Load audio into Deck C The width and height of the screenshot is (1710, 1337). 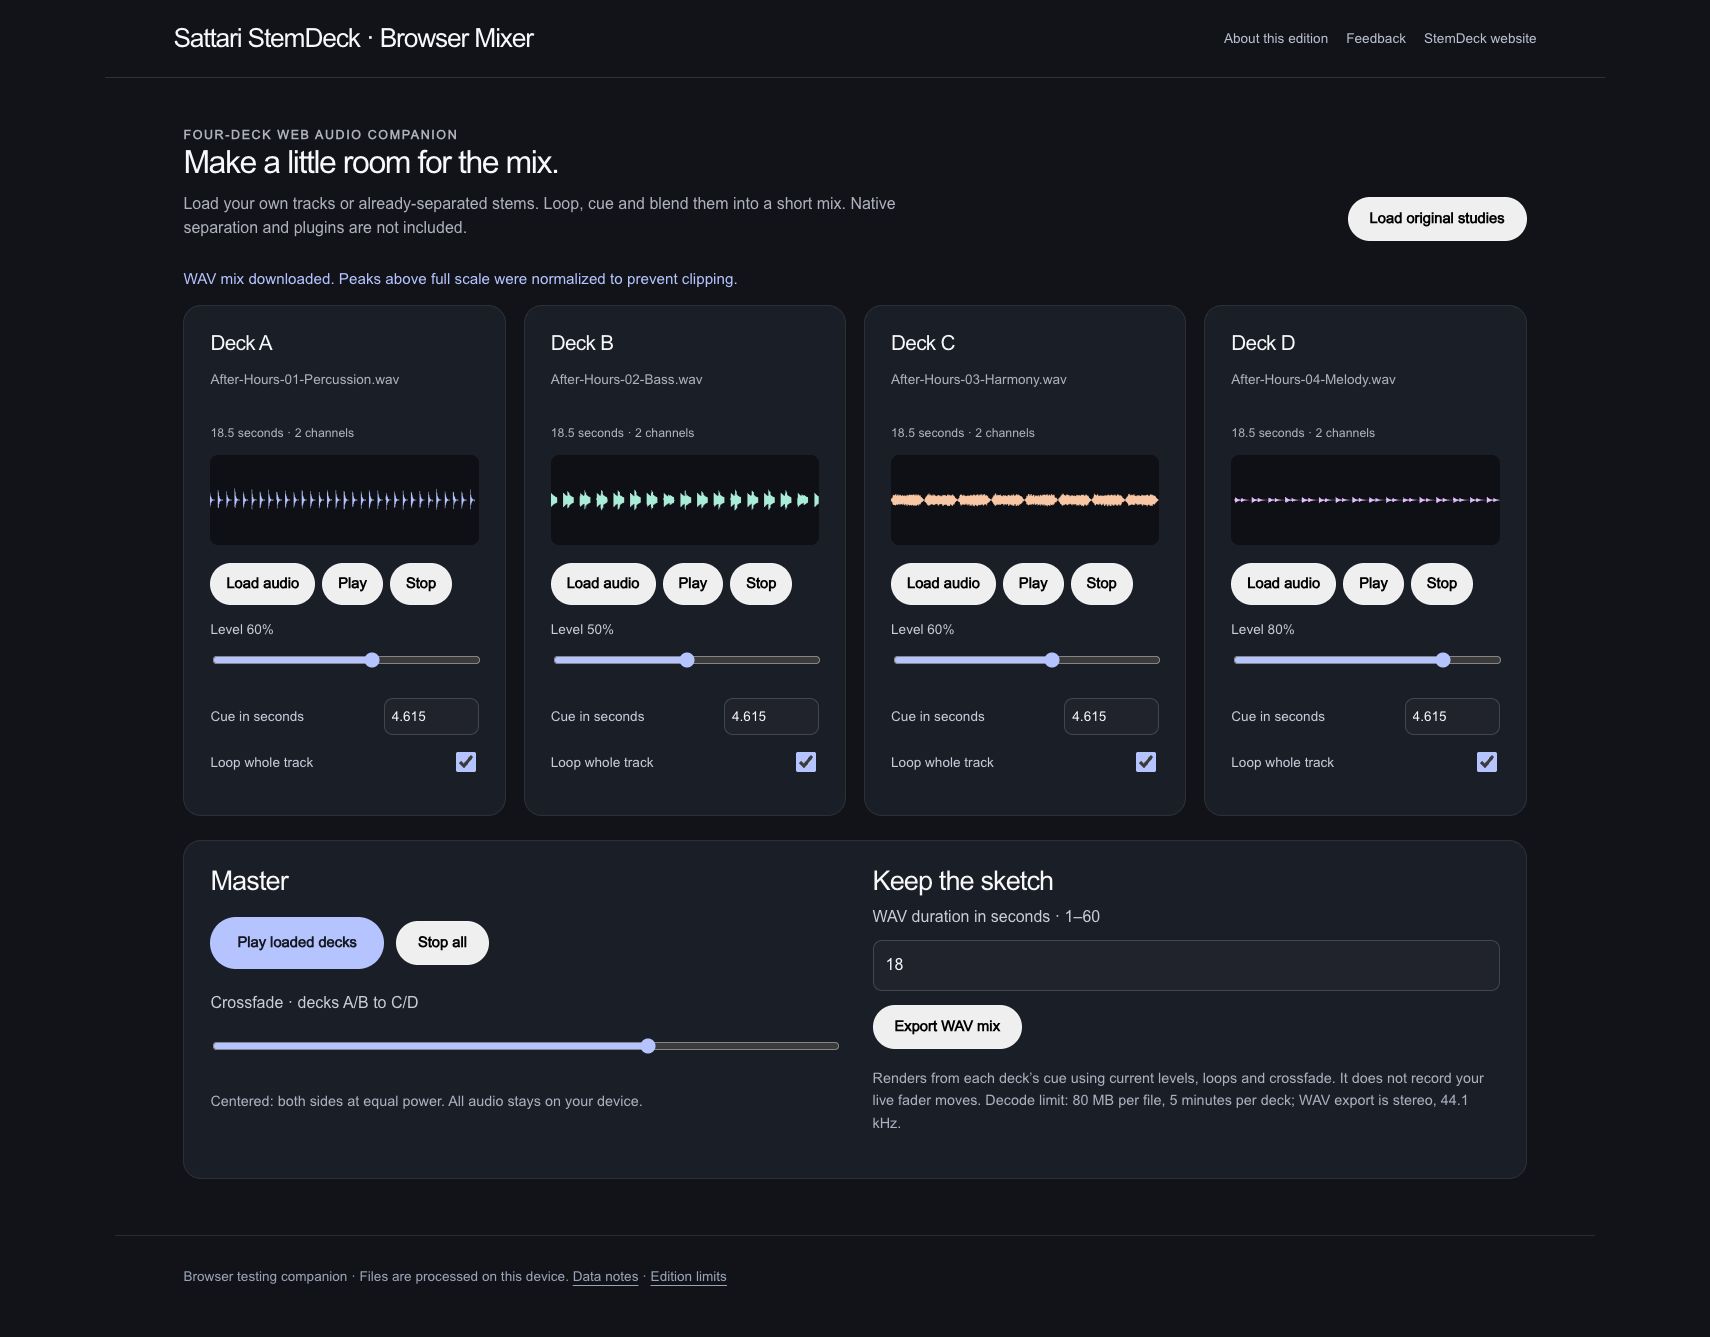point(943,584)
